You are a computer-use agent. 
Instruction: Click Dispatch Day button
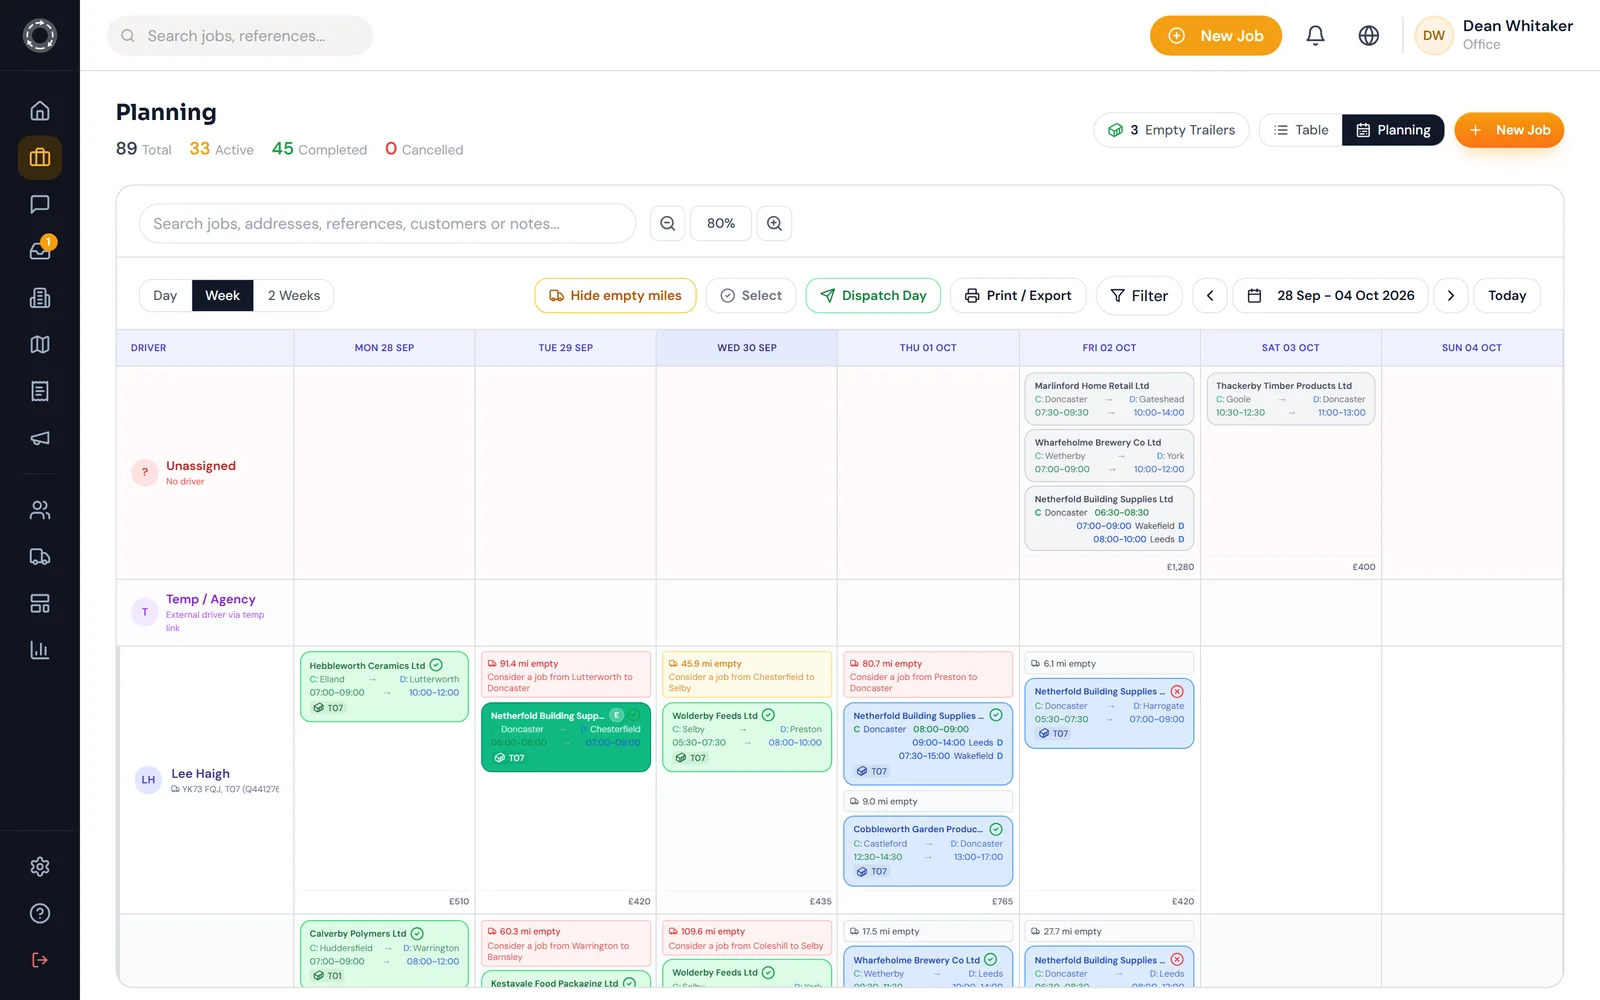pos(873,295)
